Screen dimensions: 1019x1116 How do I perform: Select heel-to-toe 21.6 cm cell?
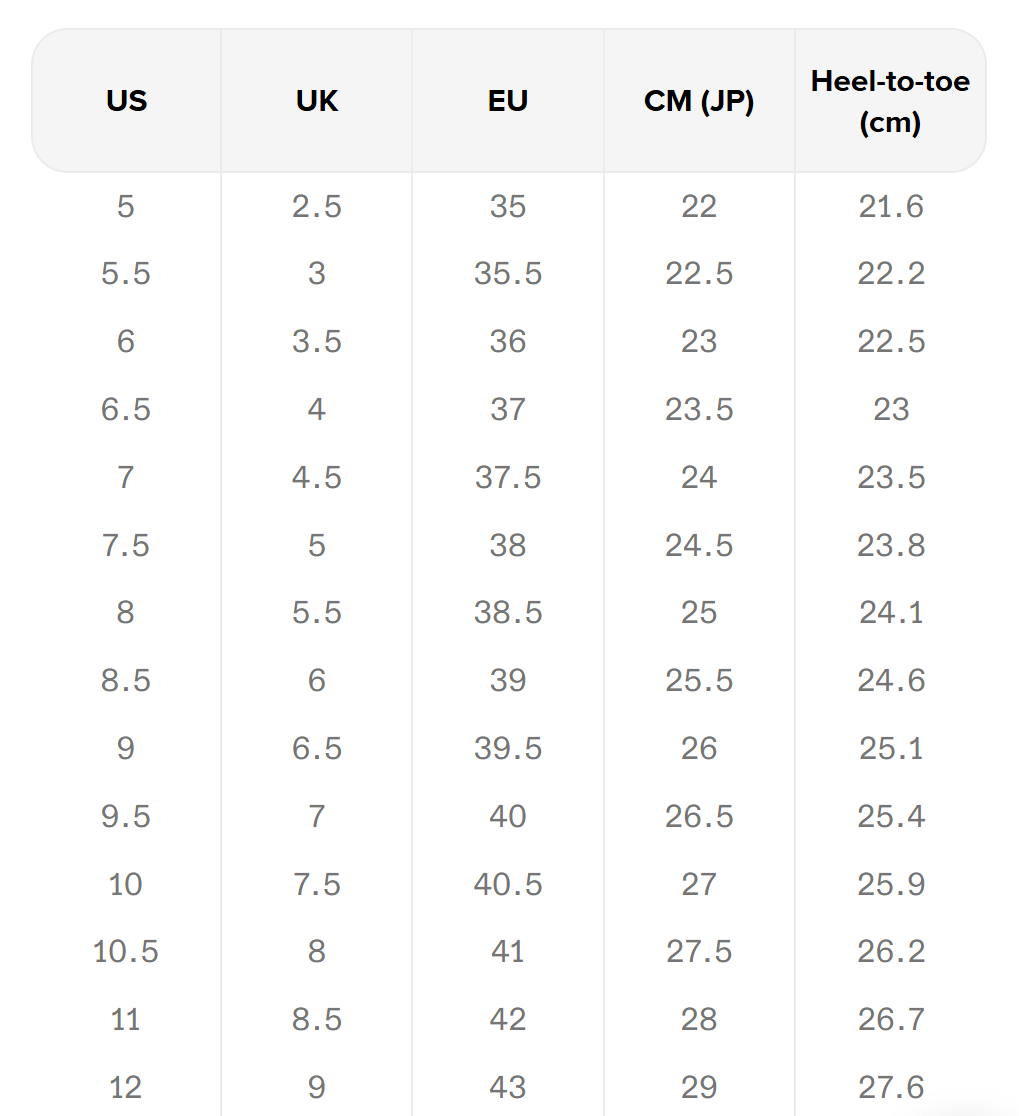890,207
